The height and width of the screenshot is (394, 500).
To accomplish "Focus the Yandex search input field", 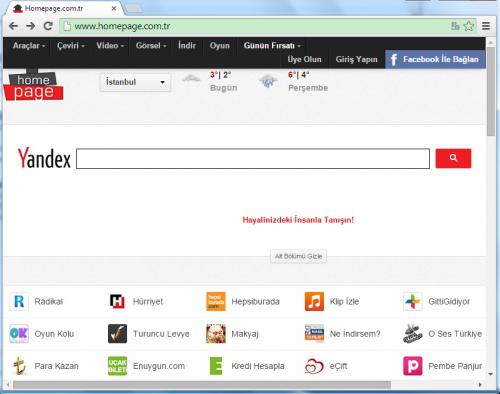I will (253, 159).
